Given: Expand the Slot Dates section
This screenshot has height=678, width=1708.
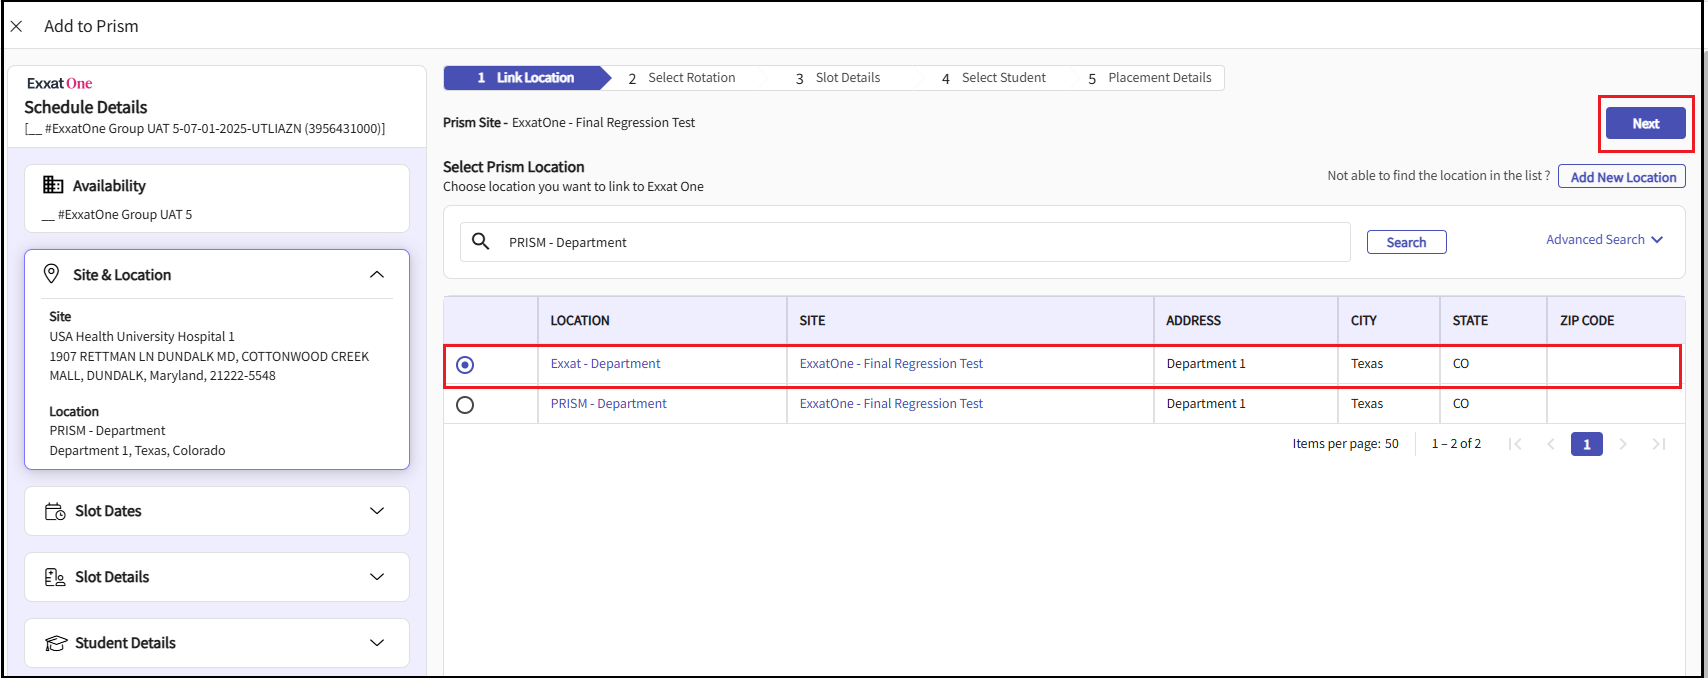Looking at the screenshot, I should pos(377,511).
